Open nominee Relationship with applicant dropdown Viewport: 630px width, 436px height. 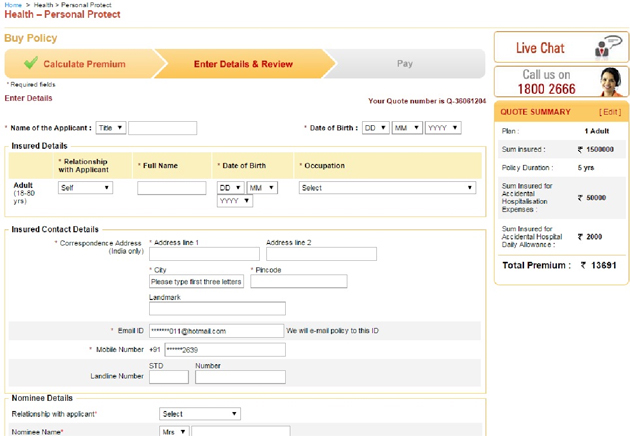tap(200, 414)
